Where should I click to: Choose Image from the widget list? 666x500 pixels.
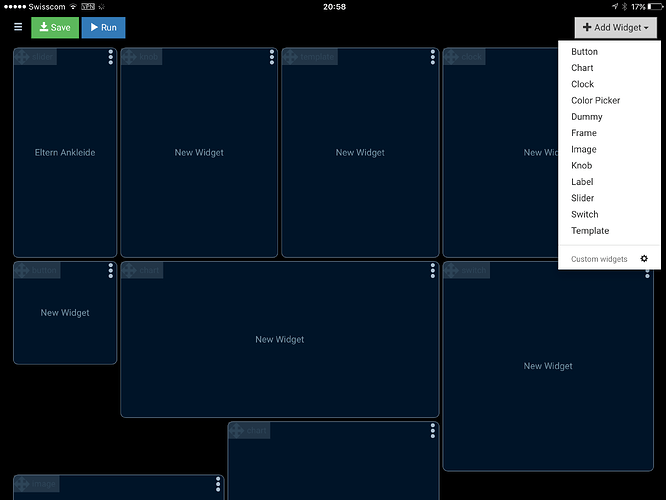click(584, 149)
